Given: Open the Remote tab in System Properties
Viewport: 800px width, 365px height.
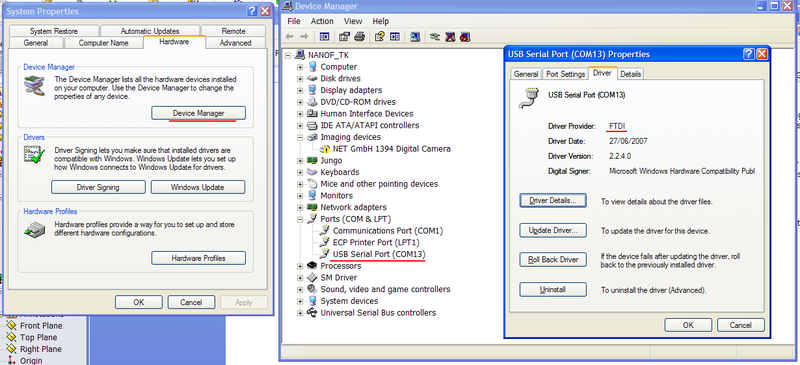Looking at the screenshot, I should pos(234,31).
